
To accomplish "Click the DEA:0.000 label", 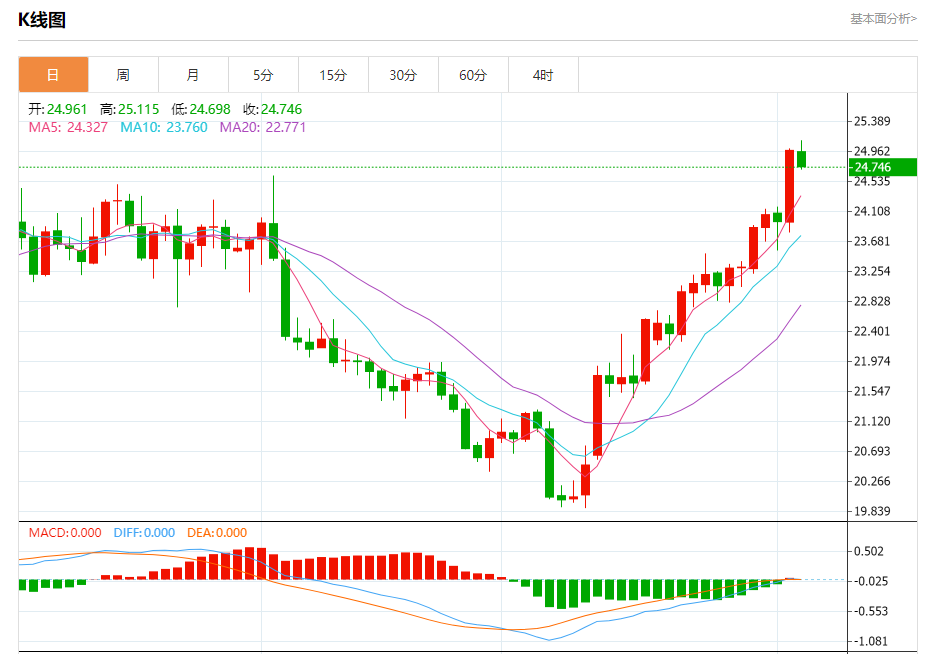I will pyautogui.click(x=217, y=532).
